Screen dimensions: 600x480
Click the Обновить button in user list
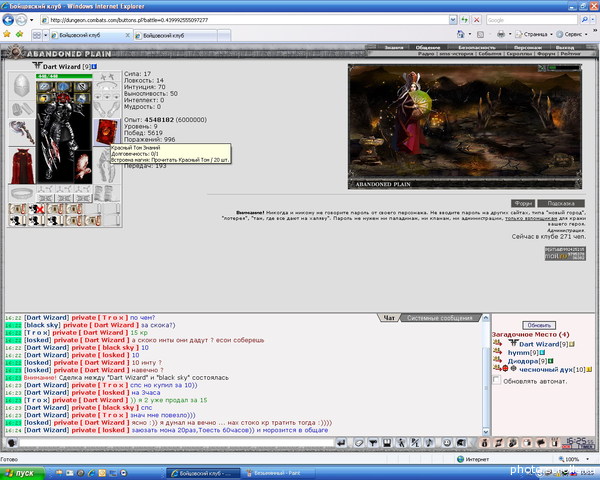[539, 325]
